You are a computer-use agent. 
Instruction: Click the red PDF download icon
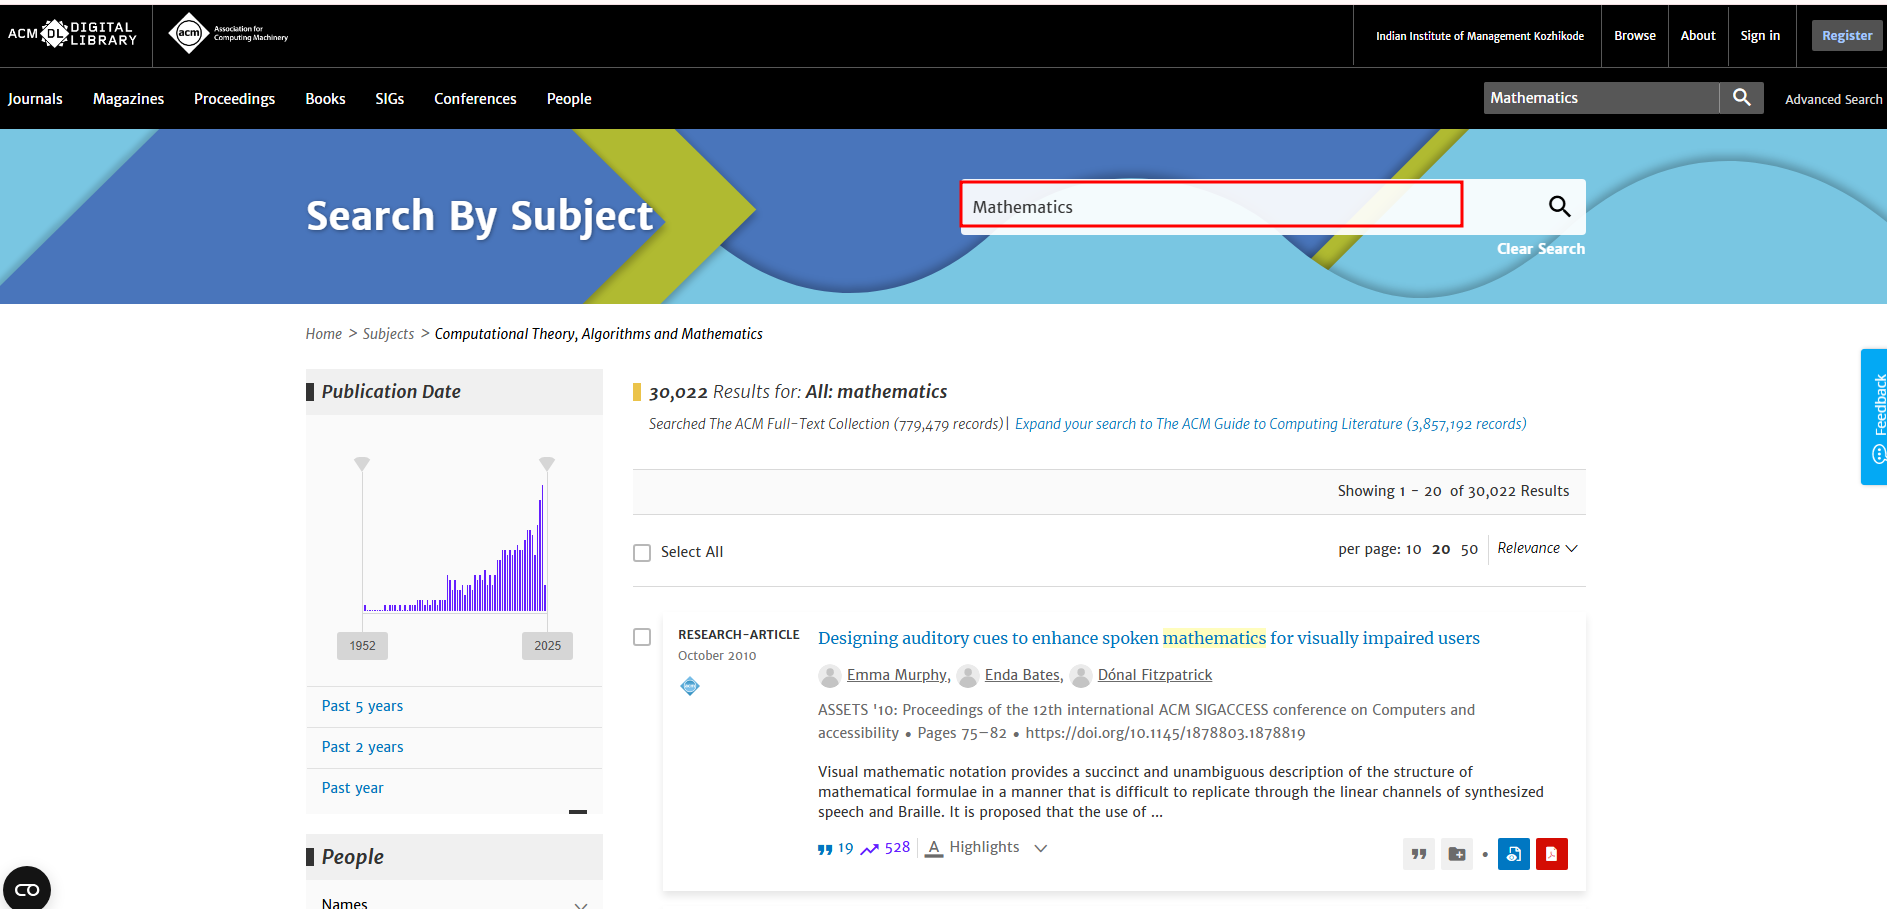[1551, 854]
